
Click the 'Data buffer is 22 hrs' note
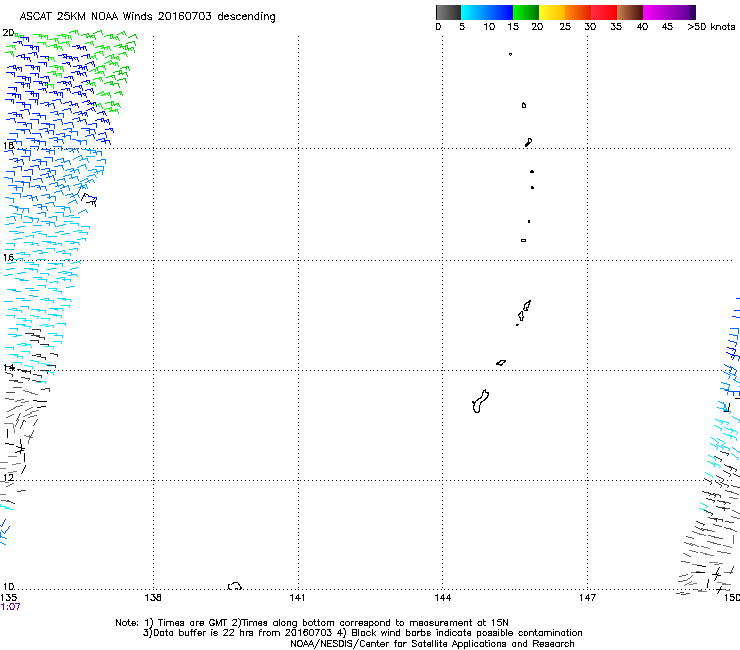tap(237, 633)
